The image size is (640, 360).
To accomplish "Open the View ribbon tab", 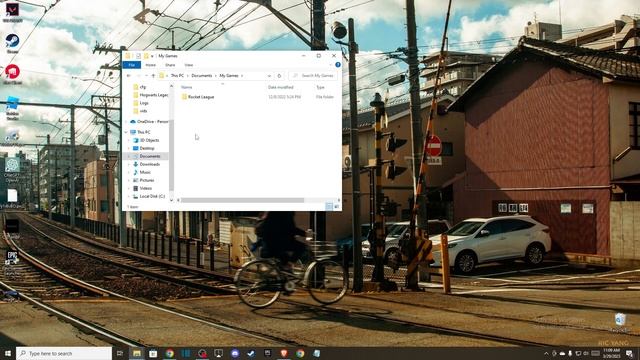I will [189, 65].
